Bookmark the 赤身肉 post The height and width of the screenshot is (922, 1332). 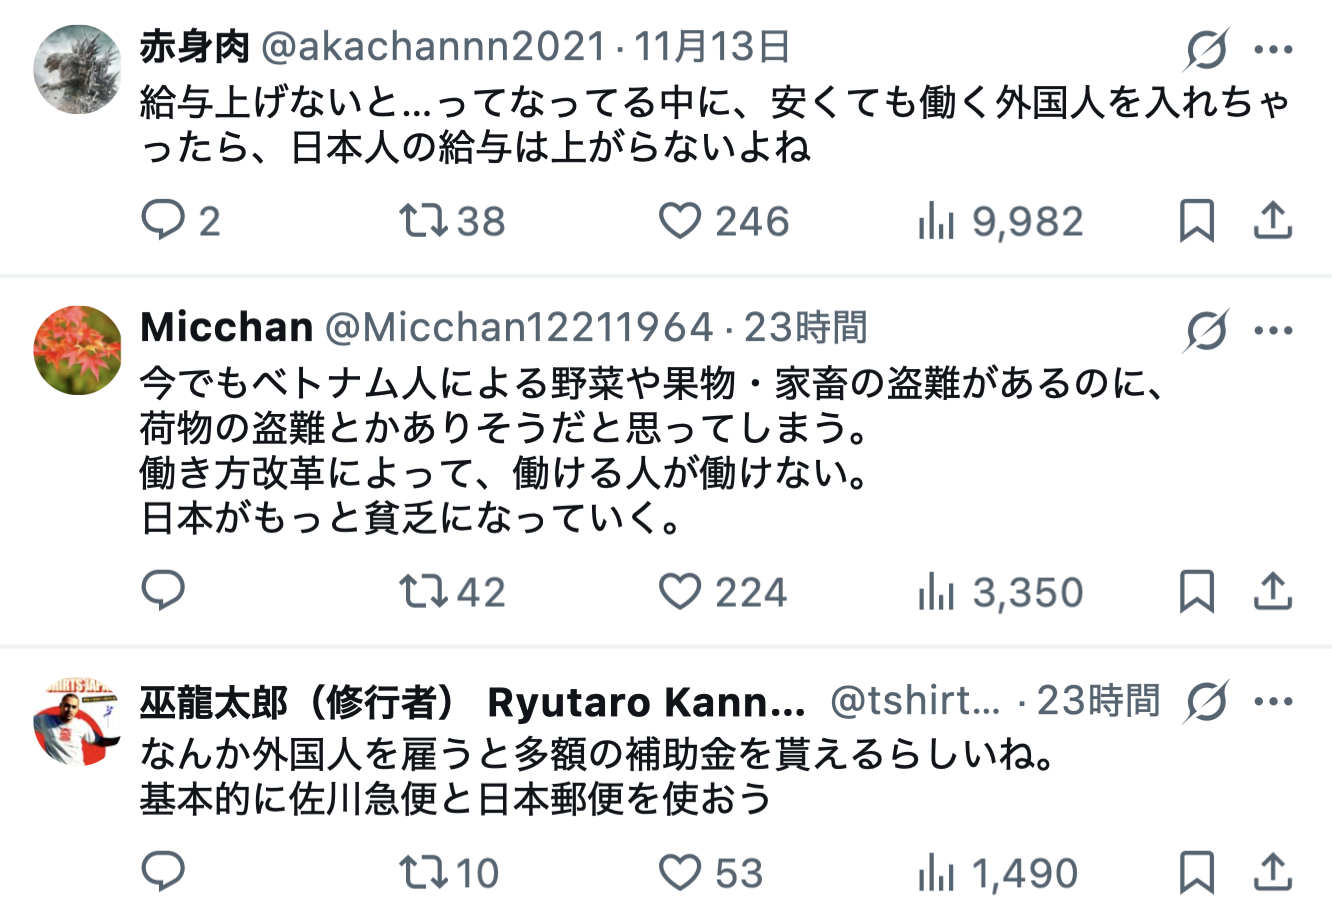(x=1196, y=221)
